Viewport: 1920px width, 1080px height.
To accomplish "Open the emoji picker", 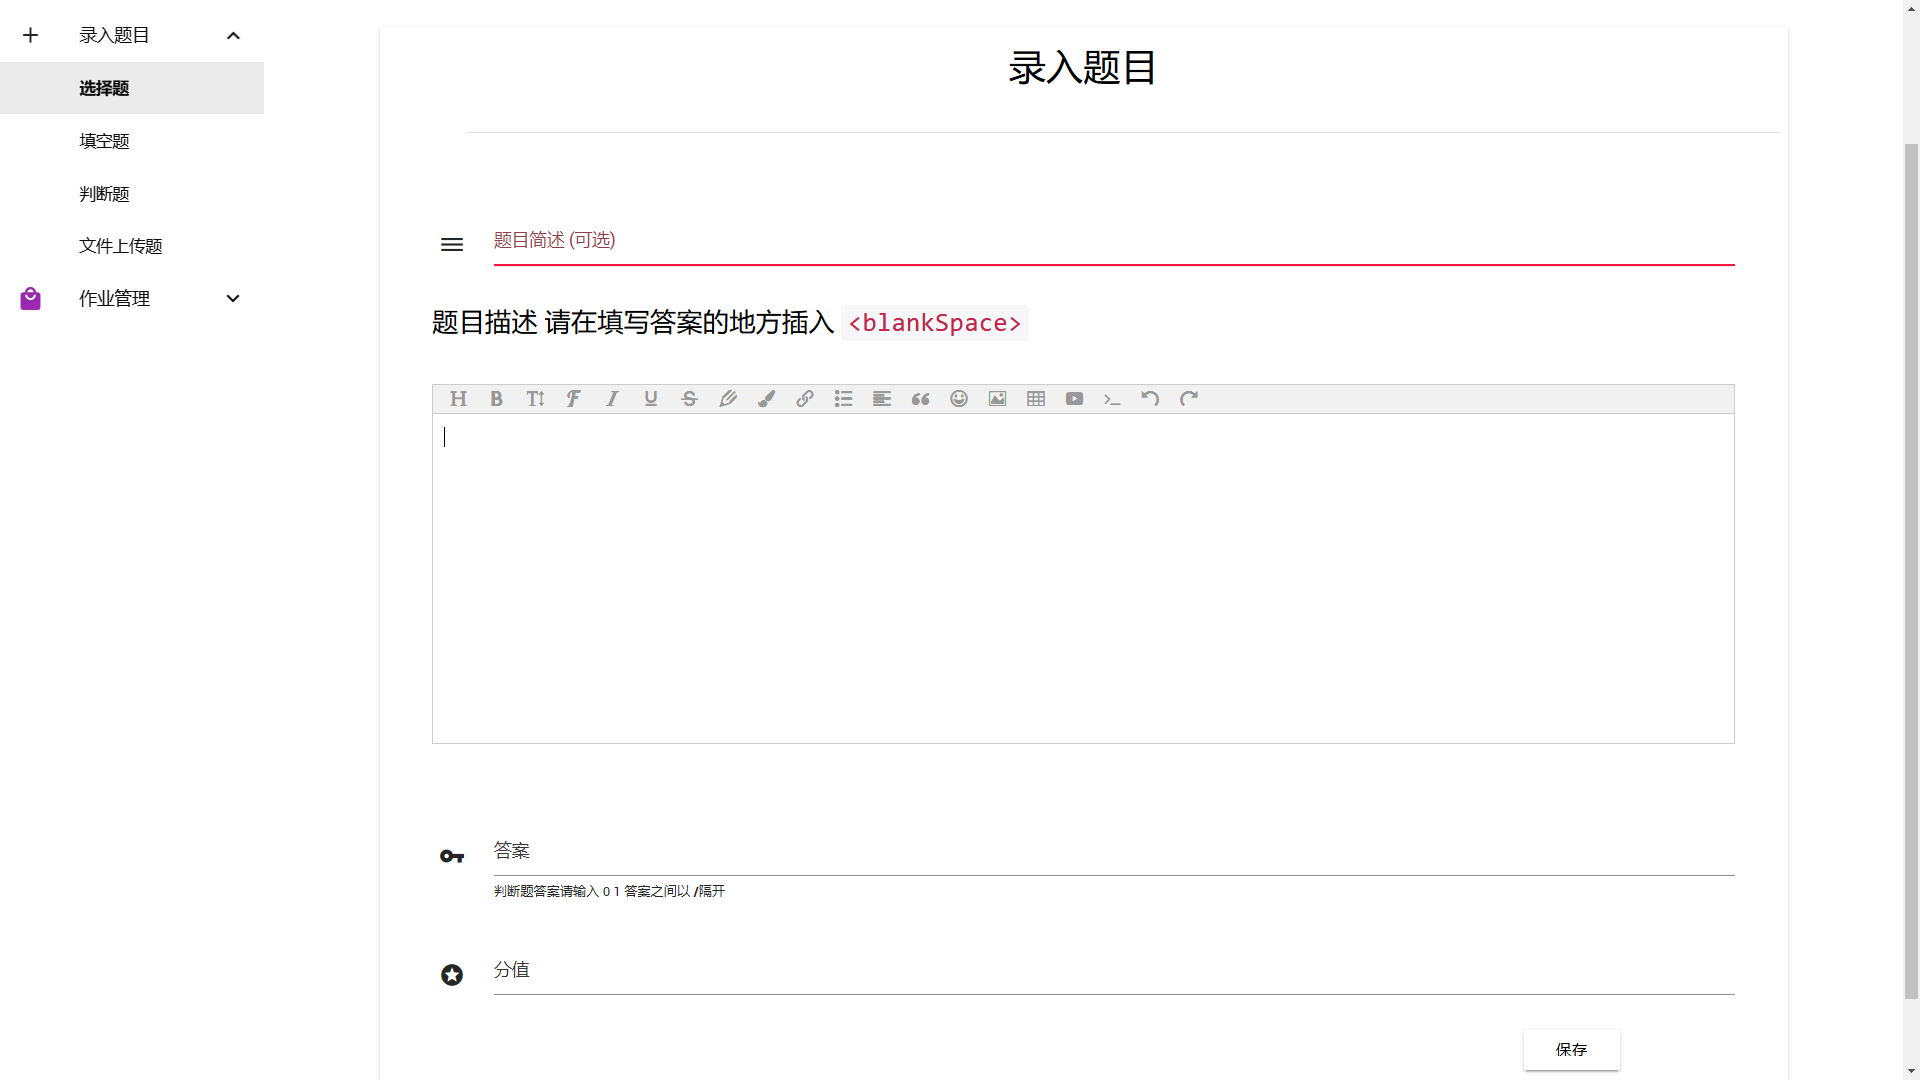I will tap(959, 399).
